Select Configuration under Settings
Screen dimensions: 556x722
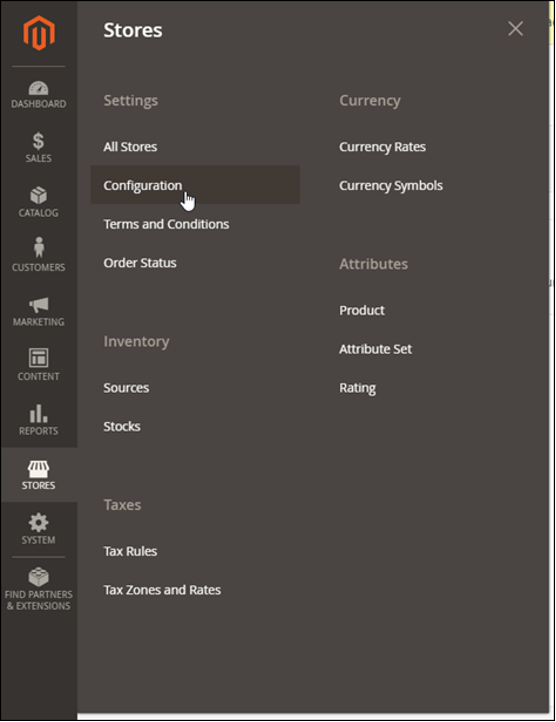143,185
